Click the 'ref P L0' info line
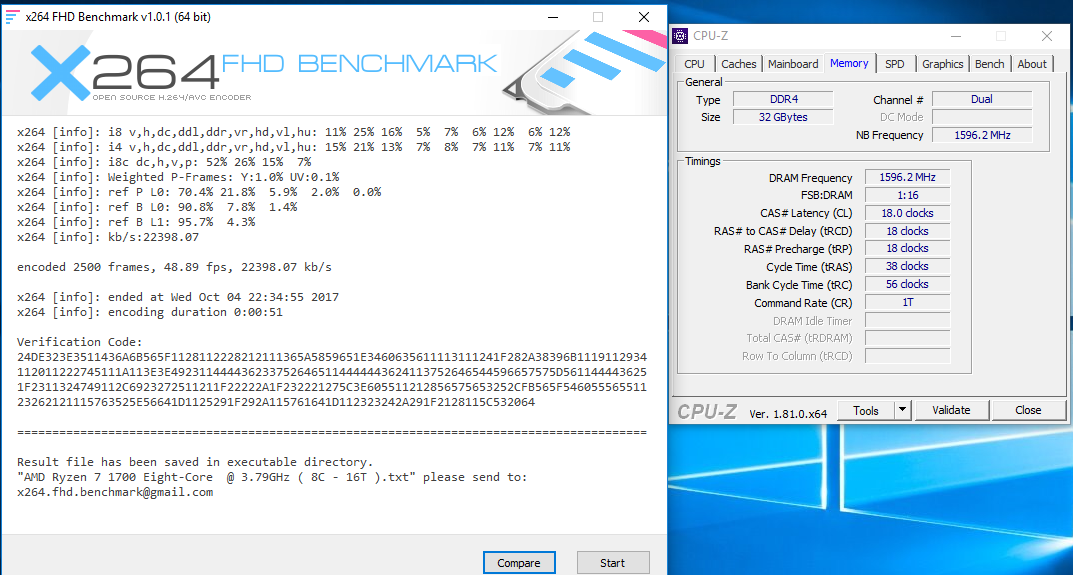 [199, 192]
